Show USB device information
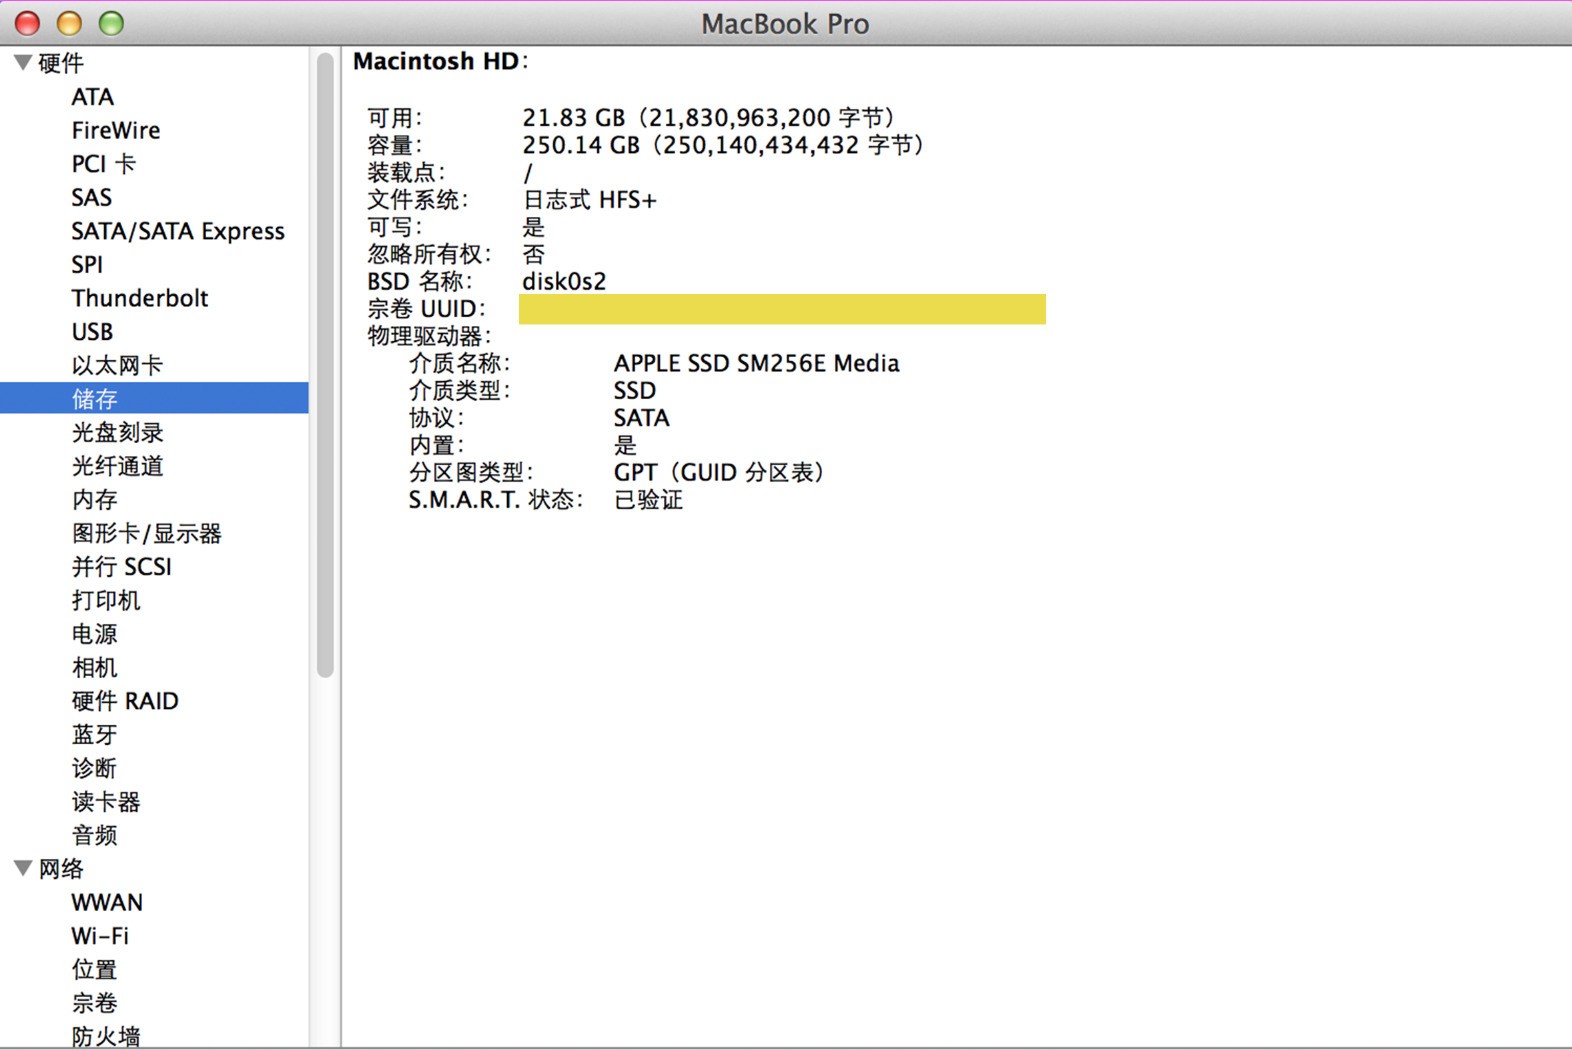 pyautogui.click(x=92, y=332)
